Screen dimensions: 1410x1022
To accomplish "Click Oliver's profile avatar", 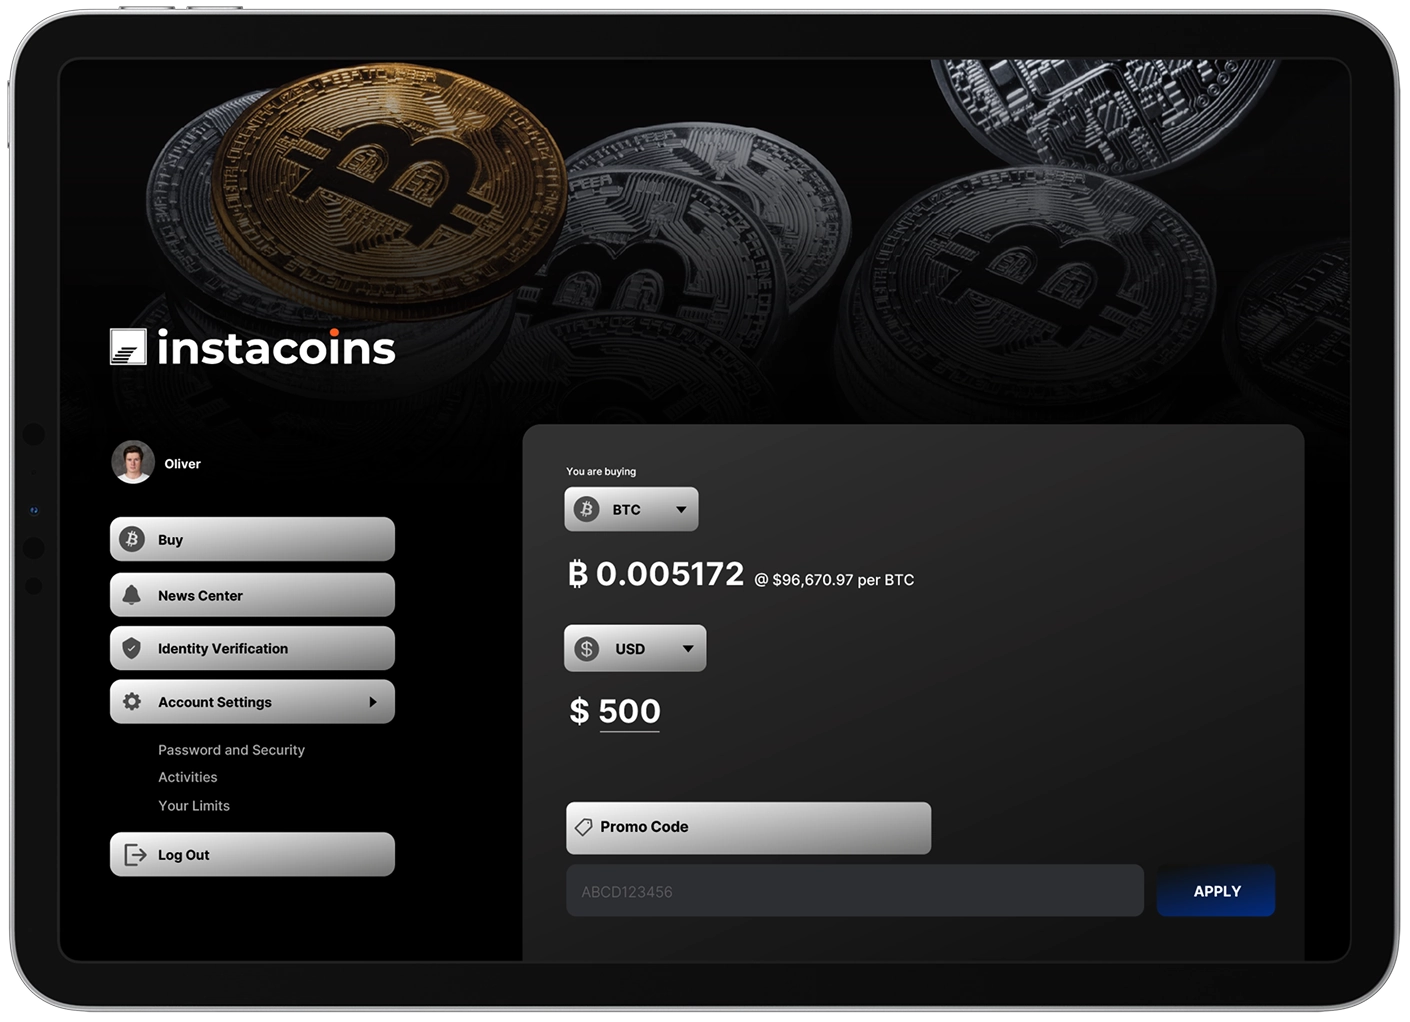I will coord(133,462).
